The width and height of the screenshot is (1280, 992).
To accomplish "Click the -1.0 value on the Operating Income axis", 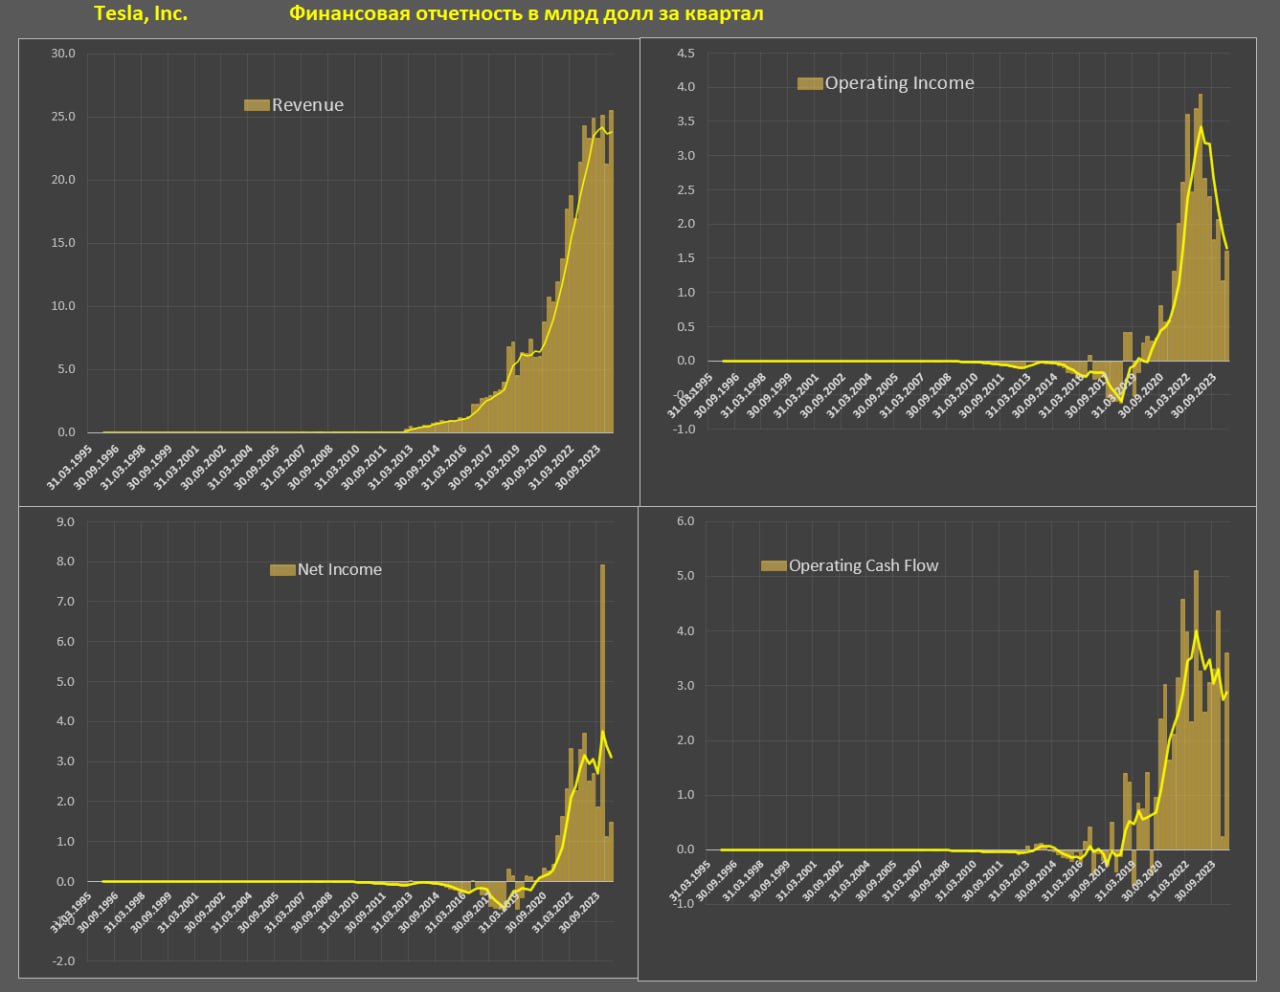I will [684, 429].
